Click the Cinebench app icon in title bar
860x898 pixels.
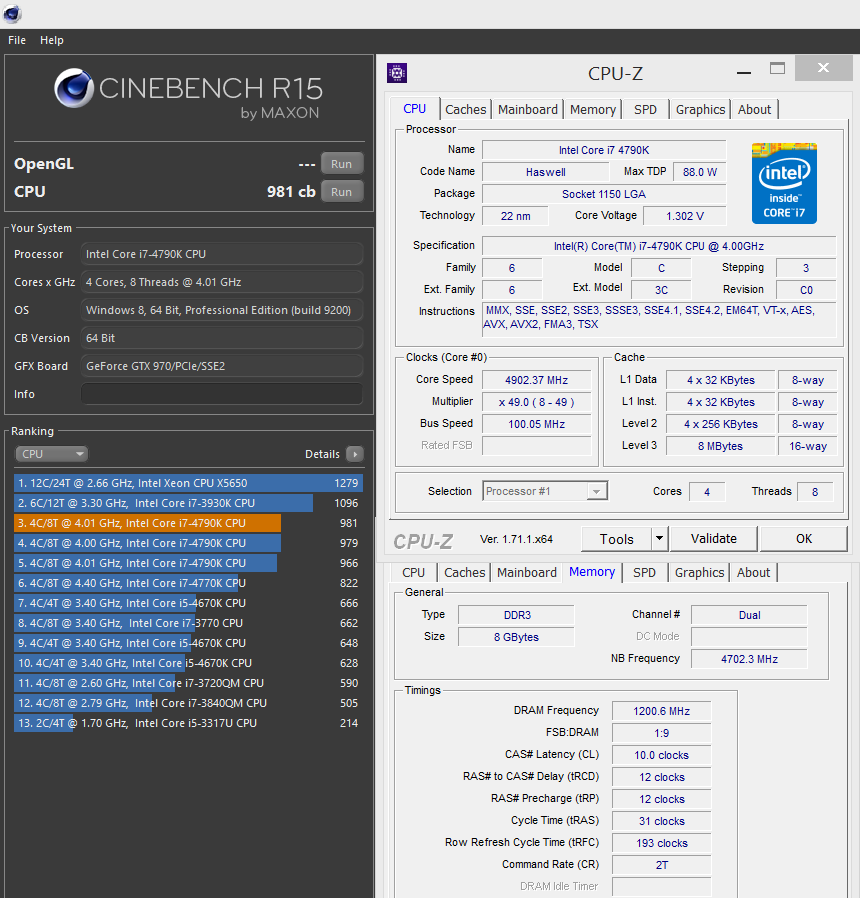click(x=13, y=14)
